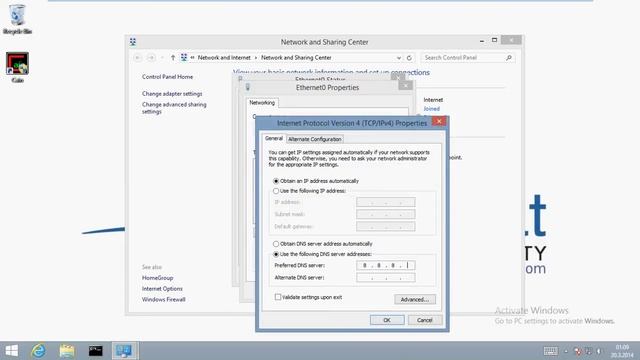Maximize the Network and Sharing Center window
This screenshot has width=640, height=360.
pyautogui.click(x=494, y=40)
